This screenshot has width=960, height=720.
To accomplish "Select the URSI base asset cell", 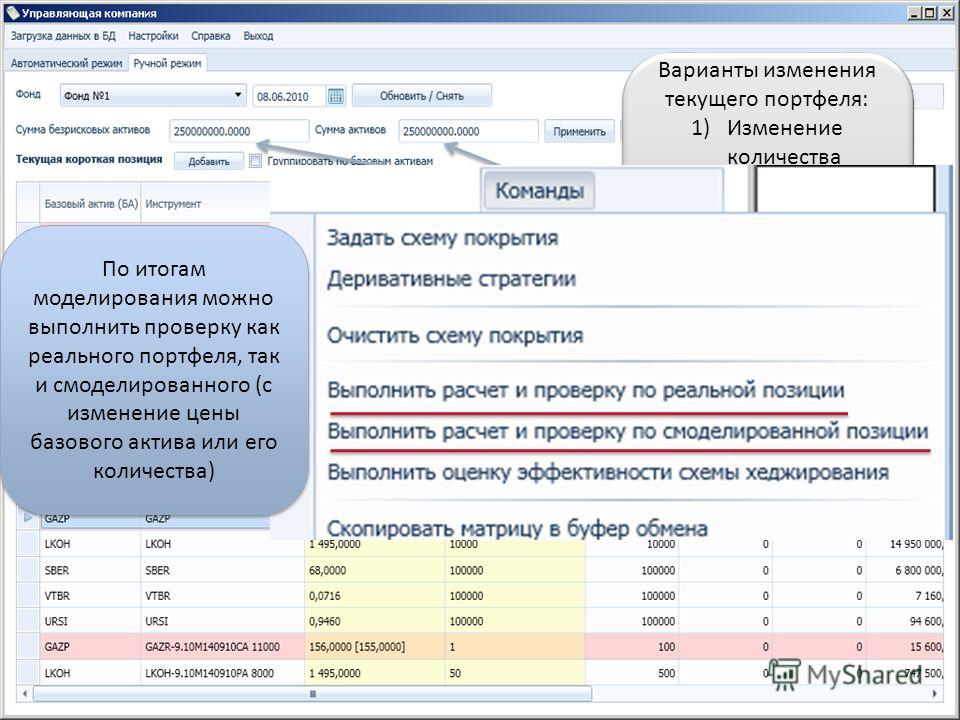I will [x=91, y=621].
